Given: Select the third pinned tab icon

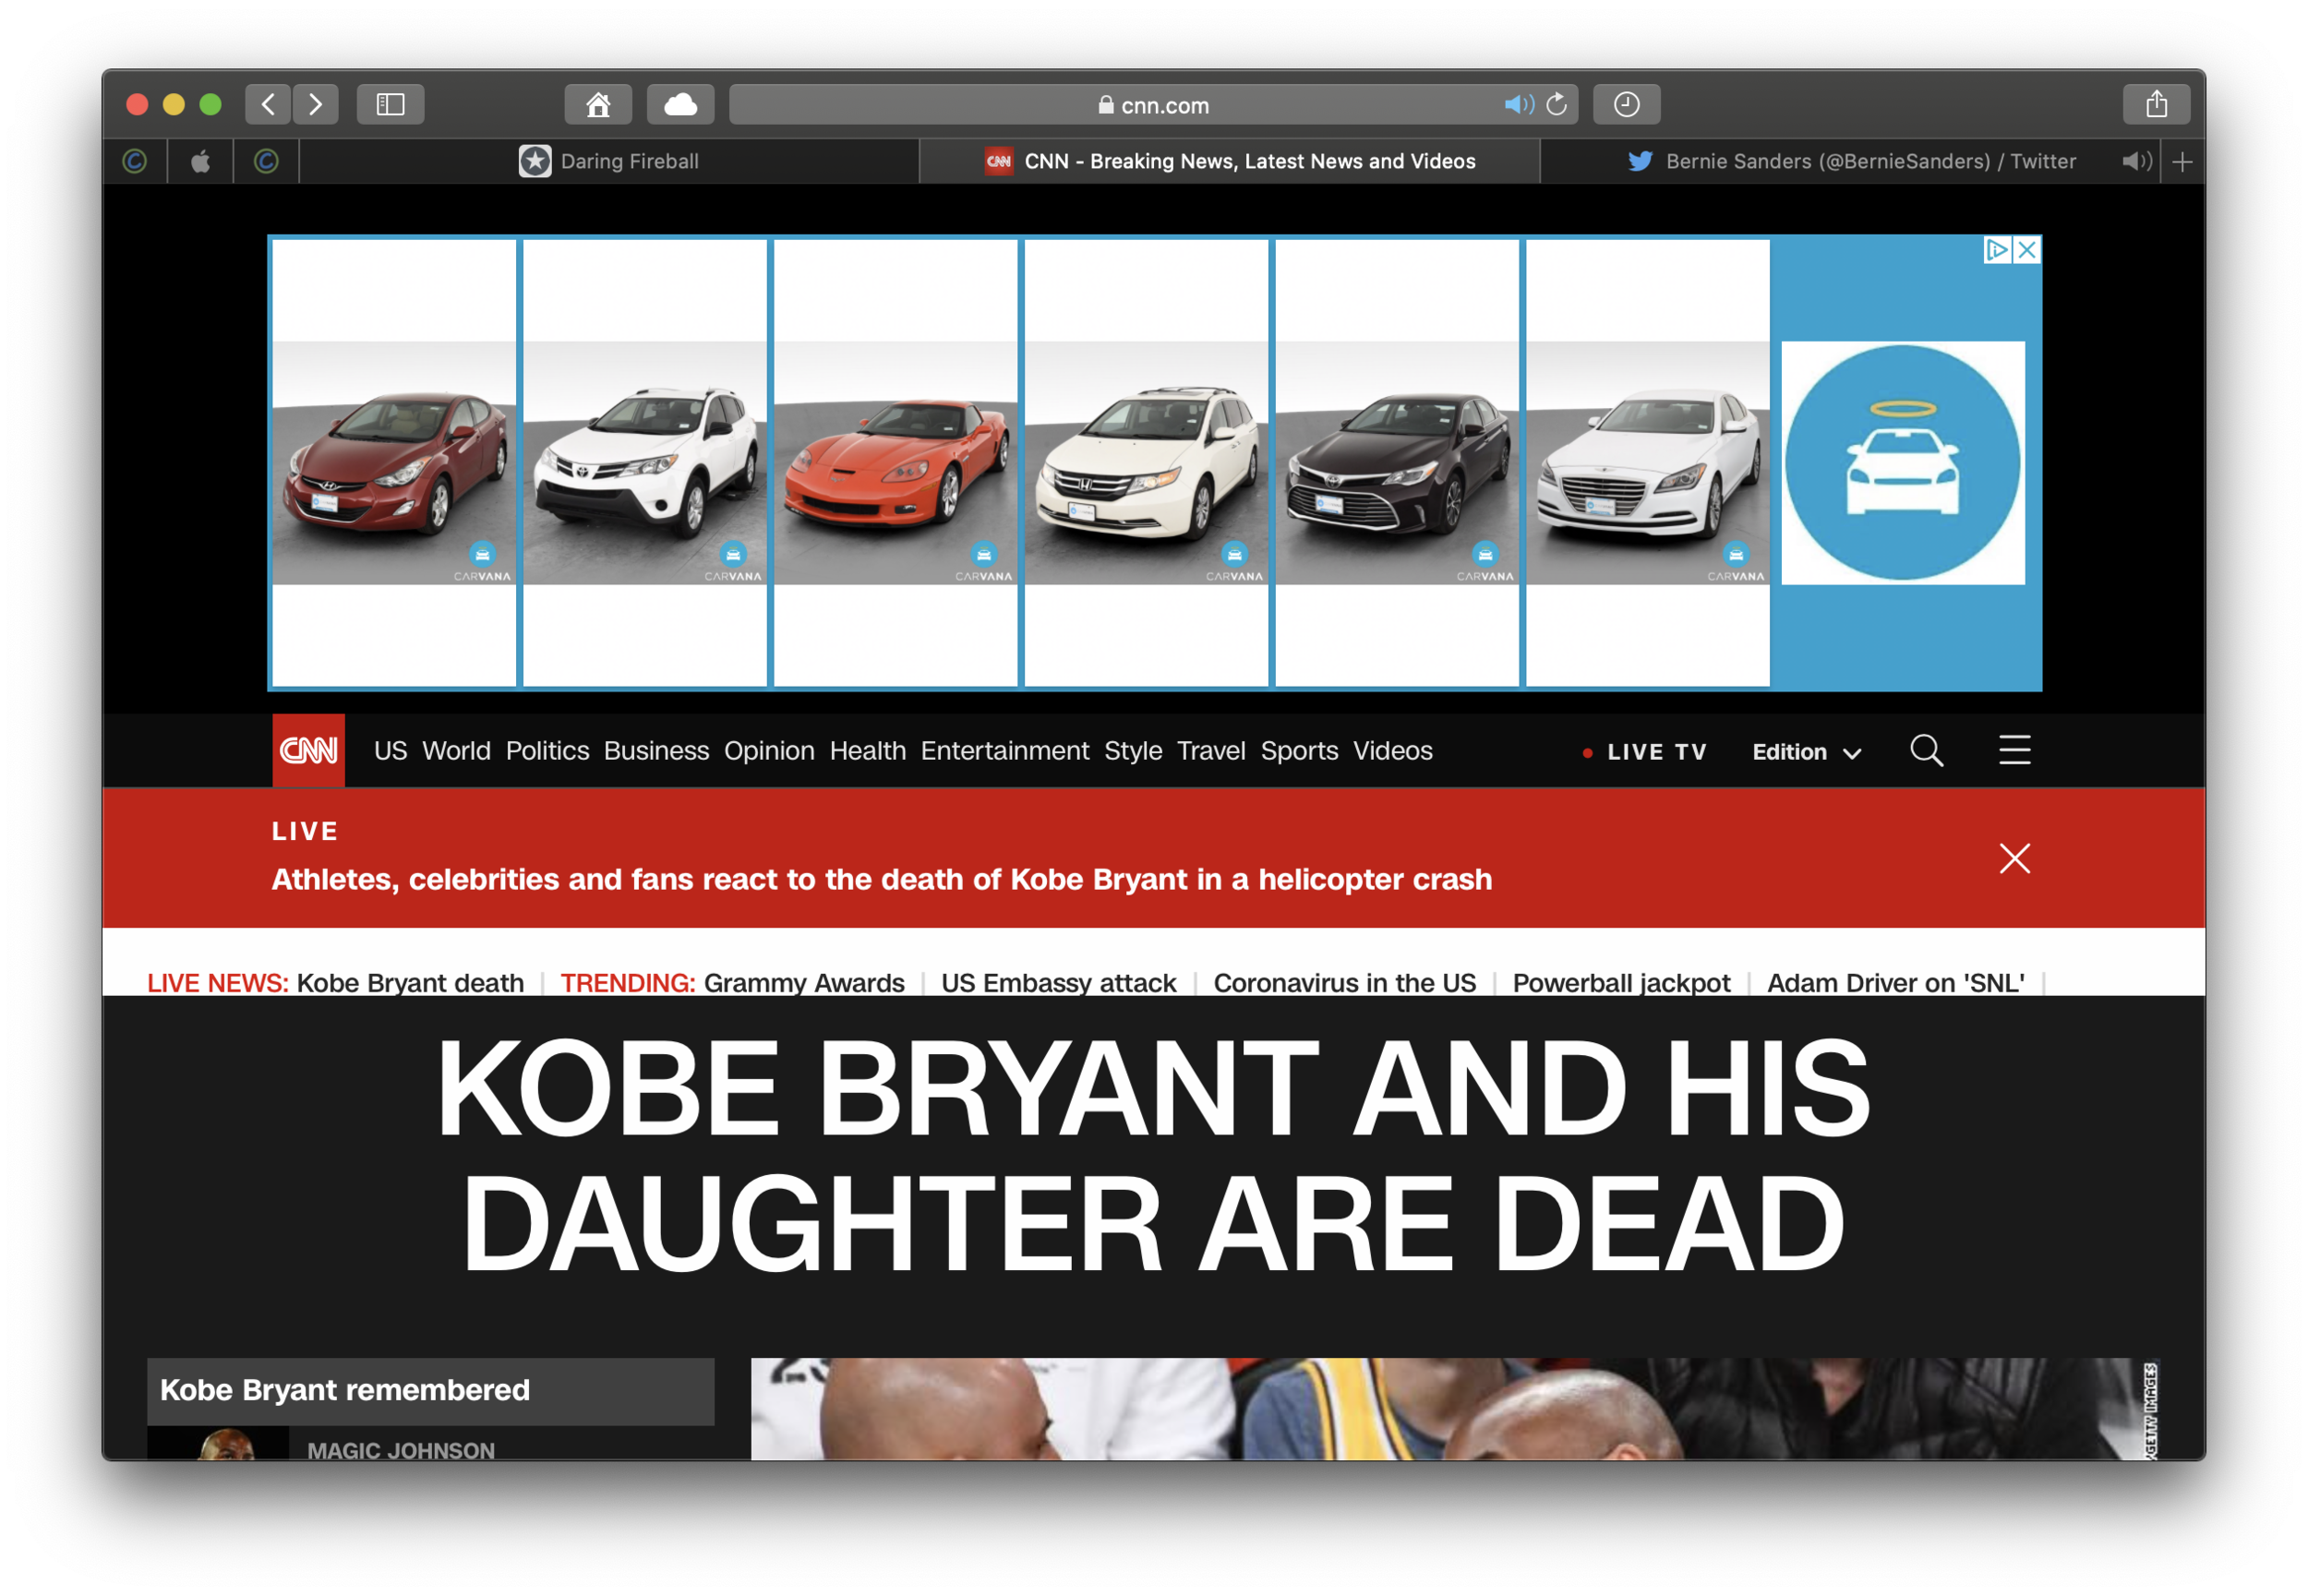Looking at the screenshot, I should pyautogui.click(x=266, y=161).
